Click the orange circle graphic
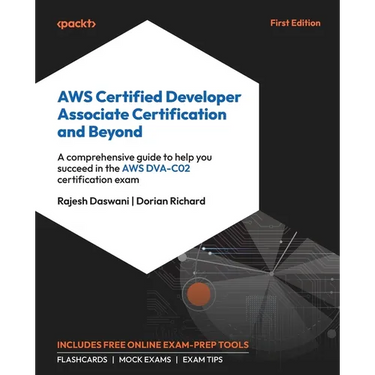This screenshot has width=375, height=375. (199, 294)
